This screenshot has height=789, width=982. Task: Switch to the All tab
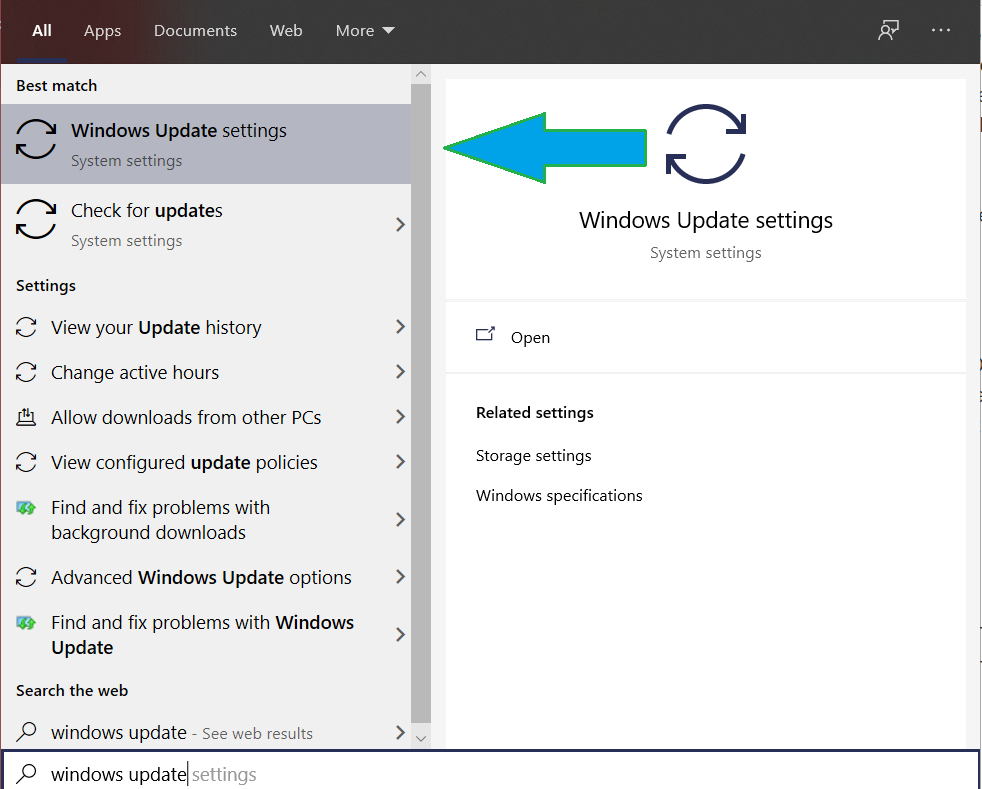pyautogui.click(x=42, y=31)
